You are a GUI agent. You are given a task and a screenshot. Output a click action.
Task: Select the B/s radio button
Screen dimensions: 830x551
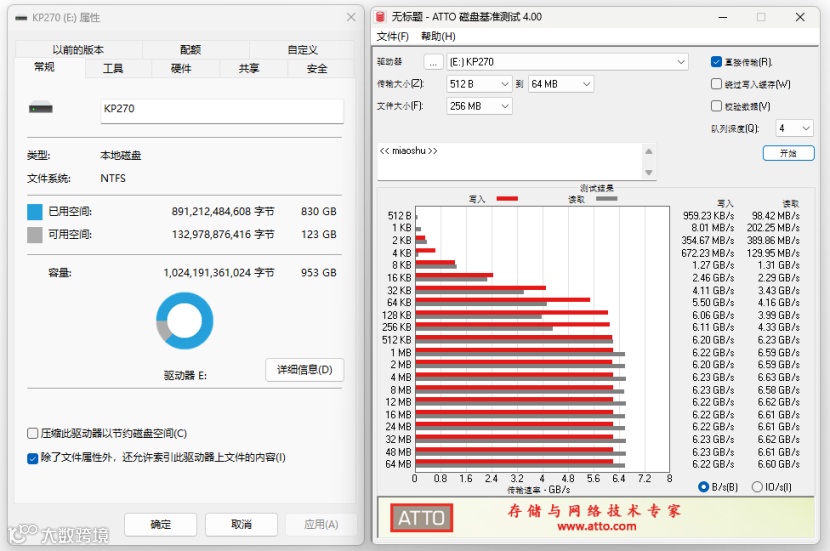point(703,486)
